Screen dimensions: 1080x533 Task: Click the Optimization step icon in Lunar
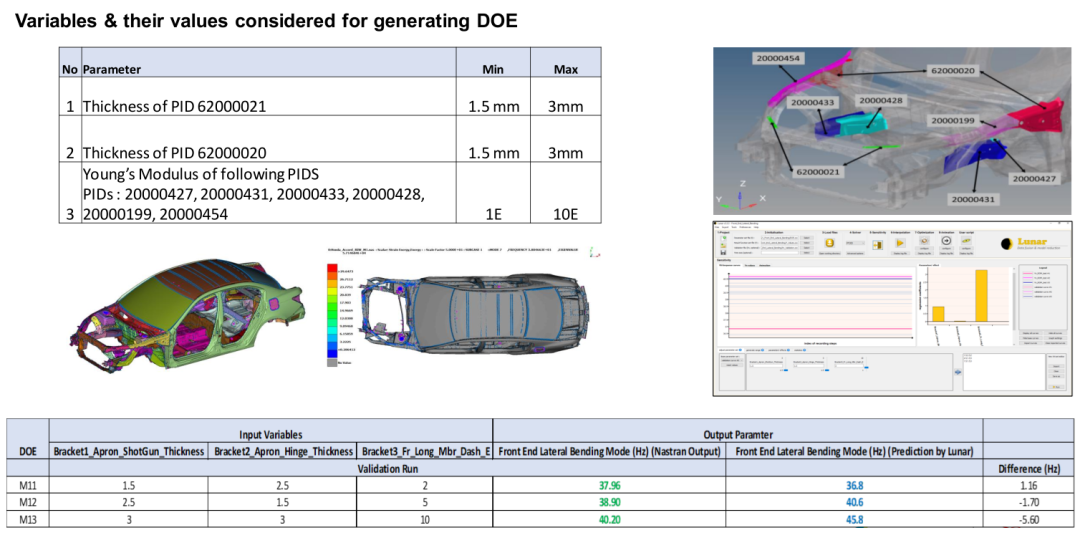coord(924,240)
